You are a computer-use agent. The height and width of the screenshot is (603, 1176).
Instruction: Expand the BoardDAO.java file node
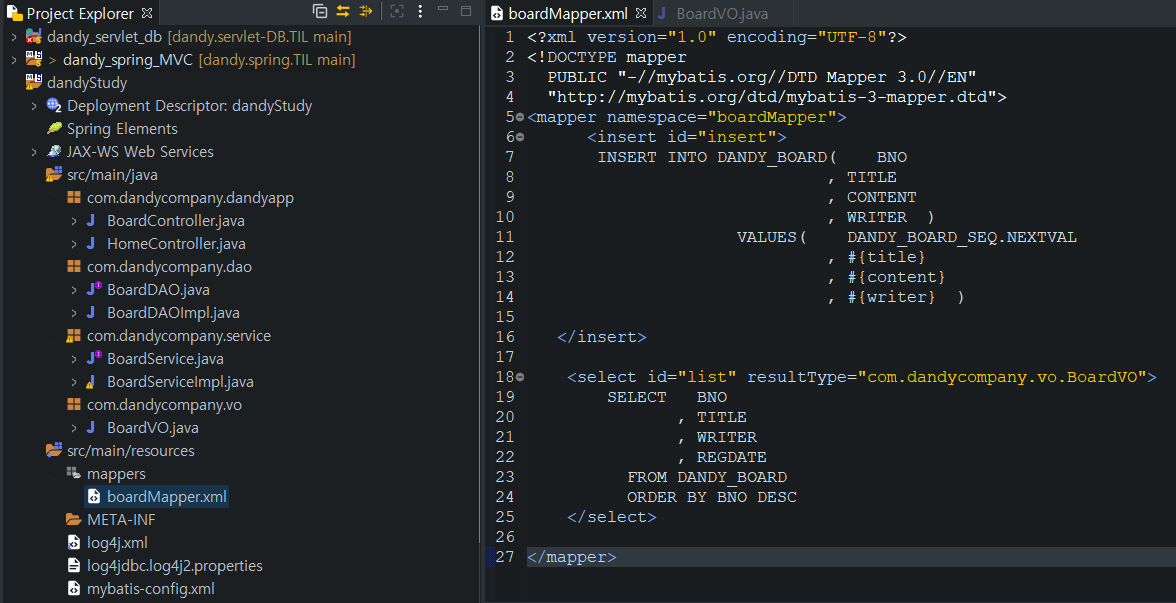[x=74, y=290]
